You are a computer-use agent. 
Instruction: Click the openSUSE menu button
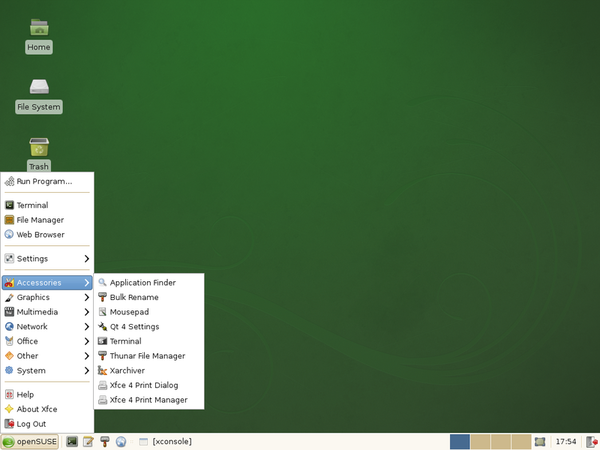30,442
